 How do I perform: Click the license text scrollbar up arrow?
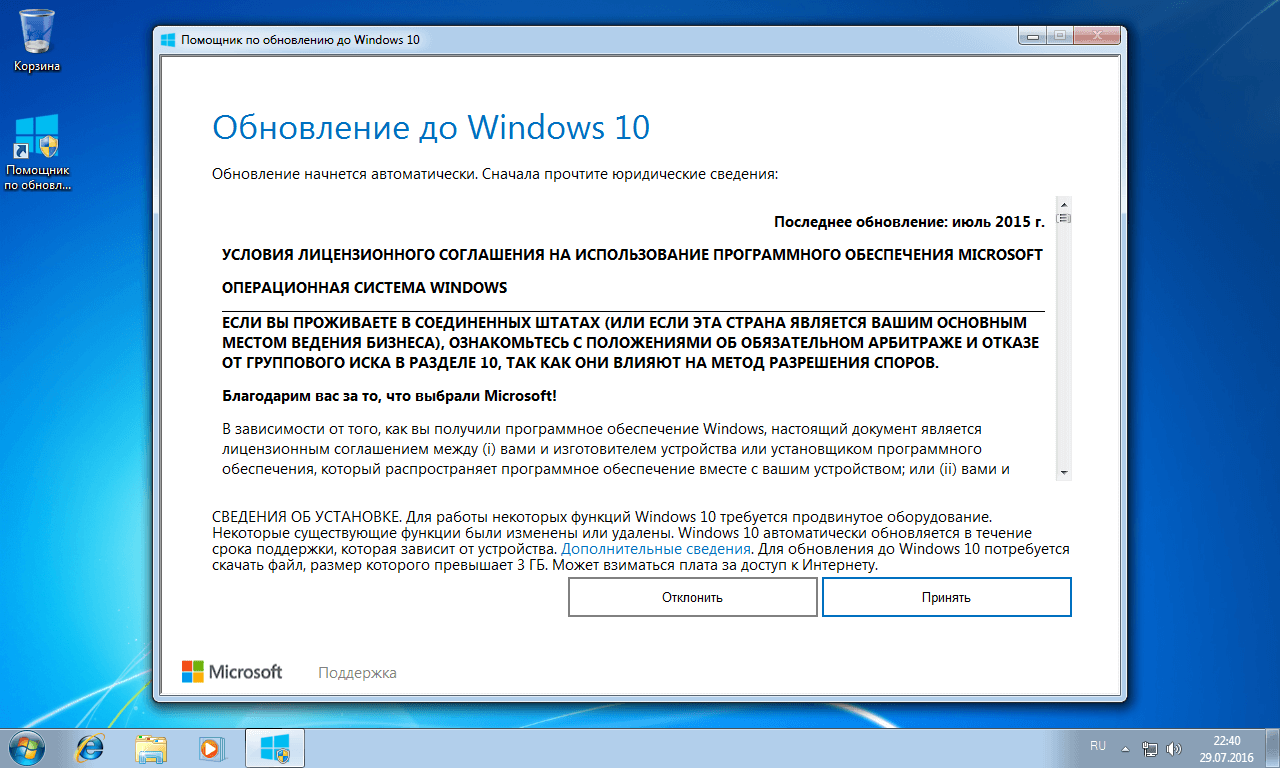[1064, 204]
